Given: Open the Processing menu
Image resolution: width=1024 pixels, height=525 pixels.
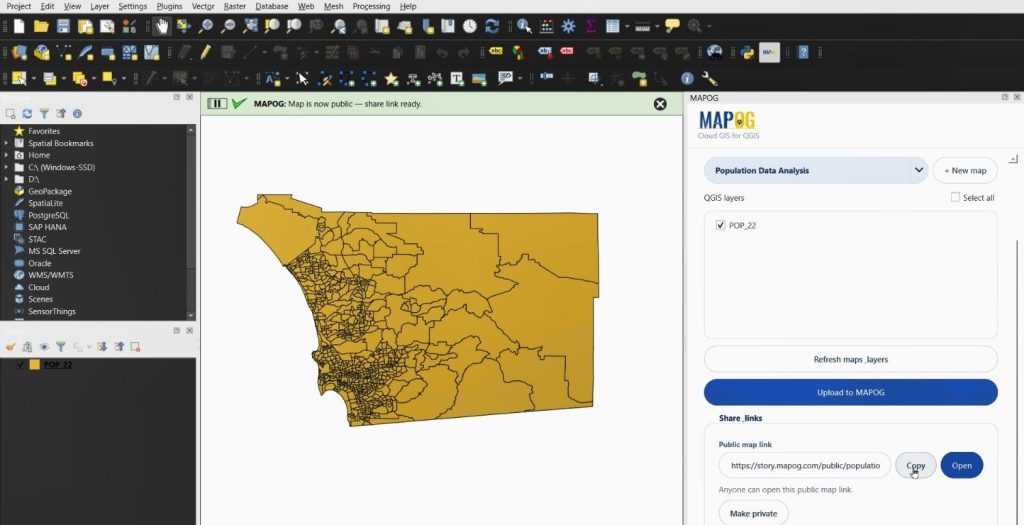Looking at the screenshot, I should pos(371,7).
